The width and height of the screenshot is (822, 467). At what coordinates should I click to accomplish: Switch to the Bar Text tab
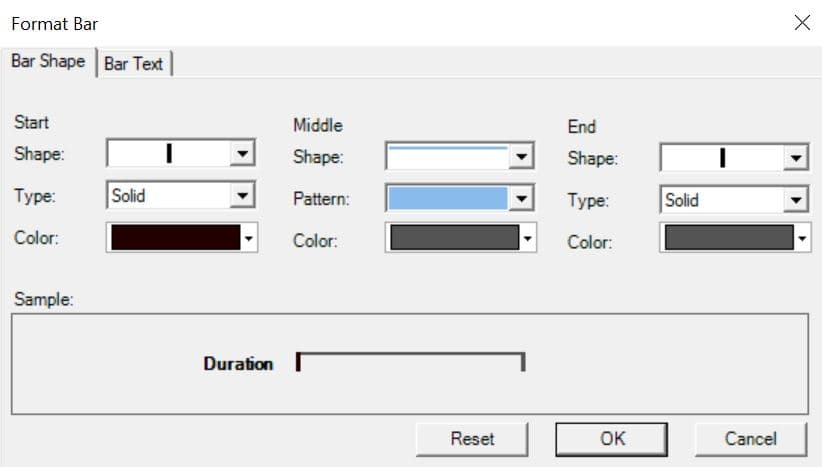click(x=134, y=63)
